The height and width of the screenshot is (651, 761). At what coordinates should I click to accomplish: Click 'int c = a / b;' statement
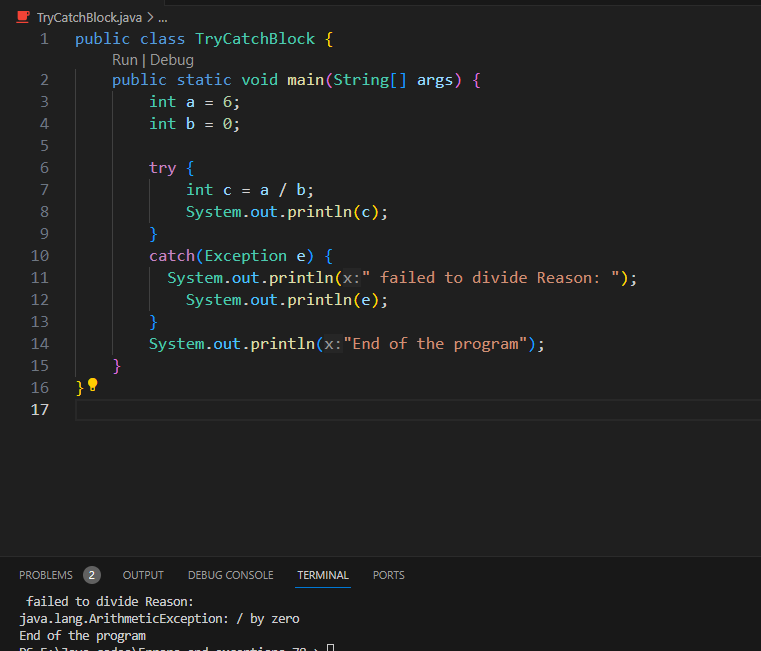(x=250, y=190)
